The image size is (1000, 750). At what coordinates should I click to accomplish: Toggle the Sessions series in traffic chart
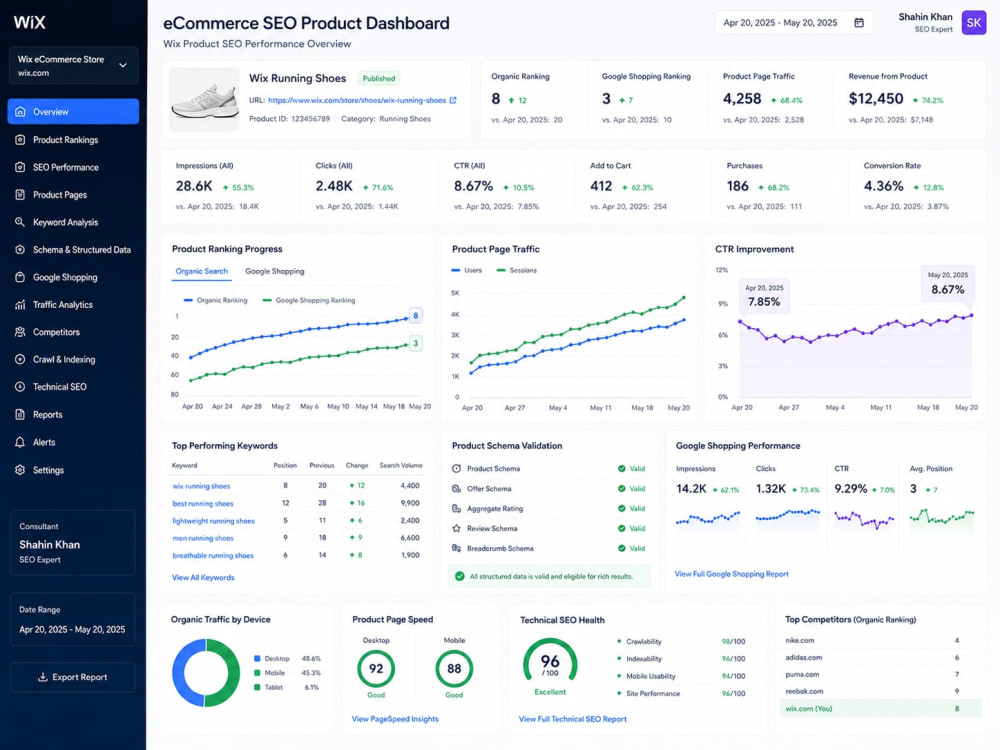pyautogui.click(x=517, y=270)
